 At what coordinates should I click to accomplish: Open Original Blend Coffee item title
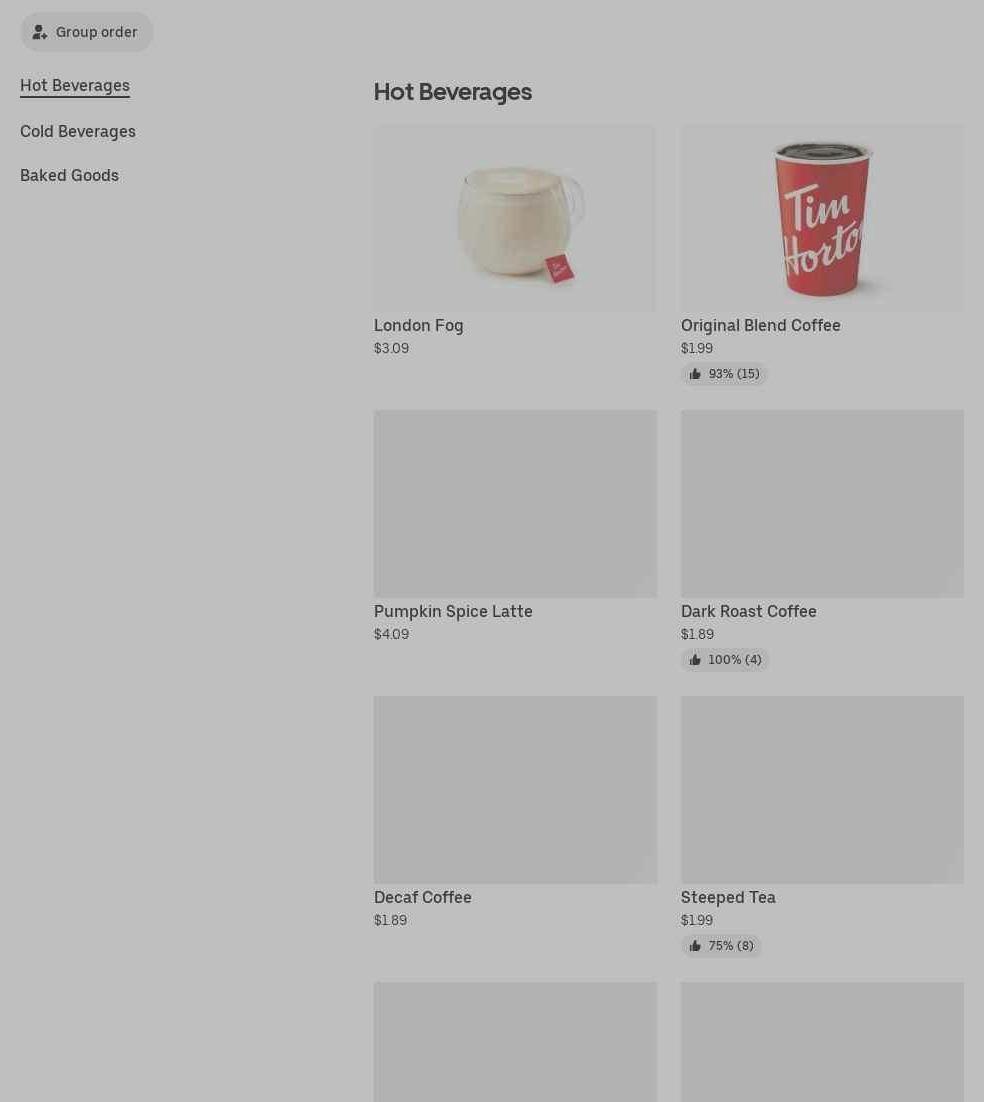point(760,325)
